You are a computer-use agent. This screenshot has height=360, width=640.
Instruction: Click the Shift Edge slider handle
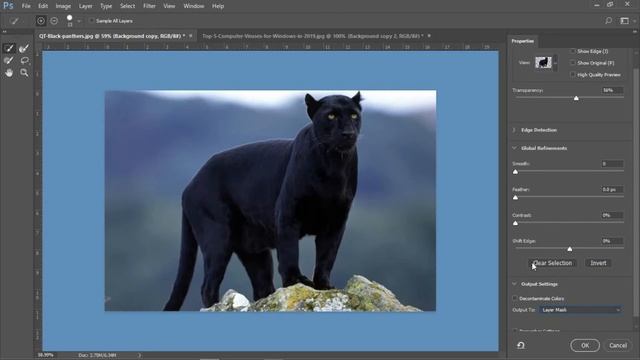click(570, 249)
